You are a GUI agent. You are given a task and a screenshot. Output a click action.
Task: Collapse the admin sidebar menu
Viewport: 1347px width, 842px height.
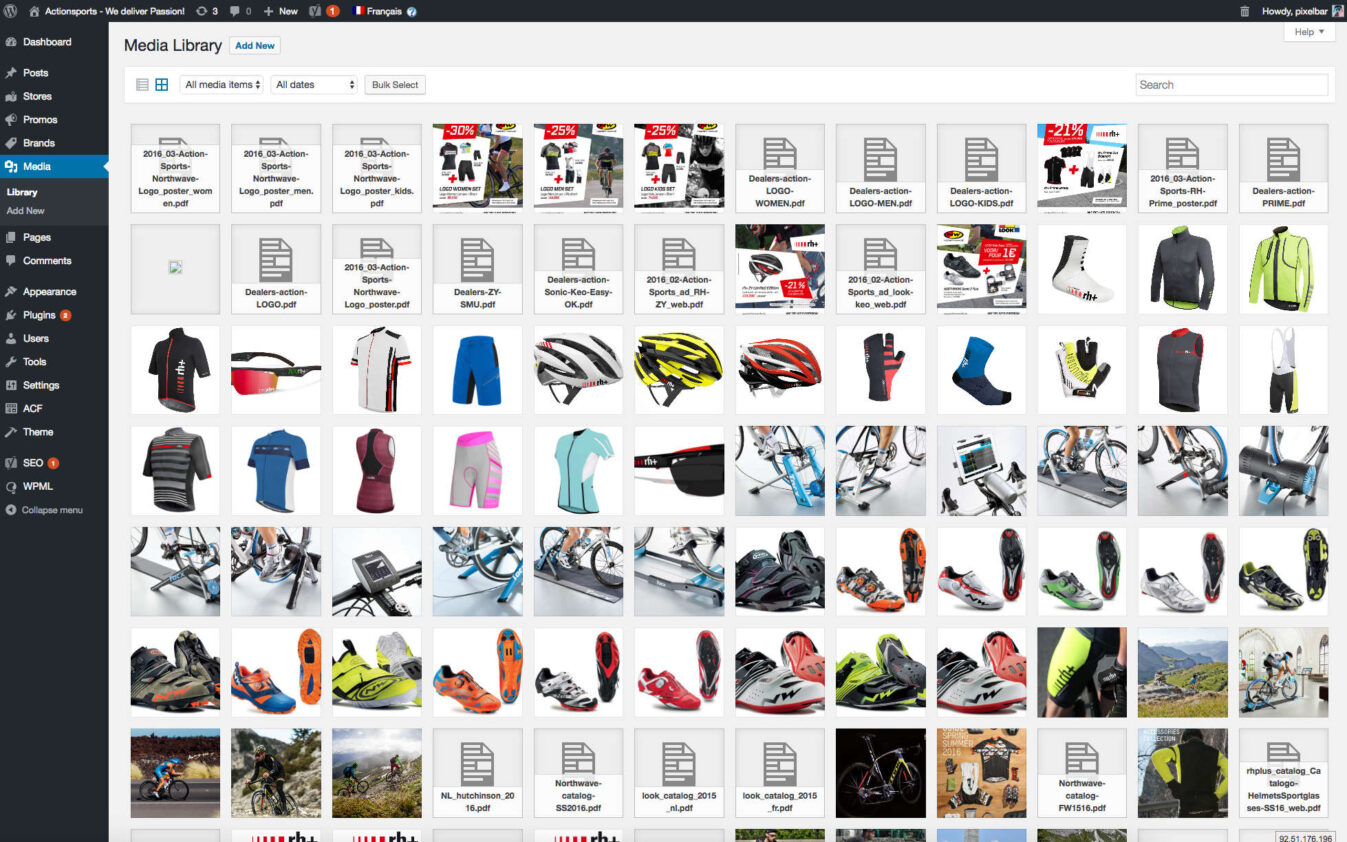[46, 510]
